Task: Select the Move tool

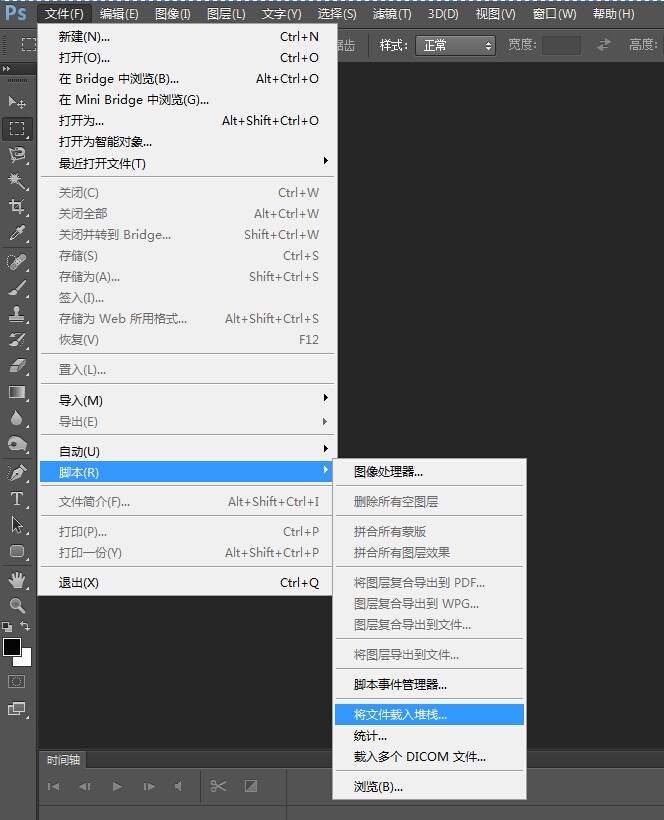Action: point(17,102)
